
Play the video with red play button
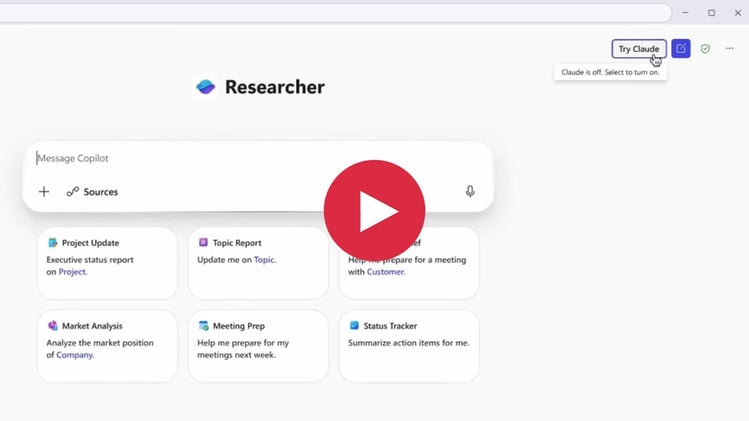(374, 210)
